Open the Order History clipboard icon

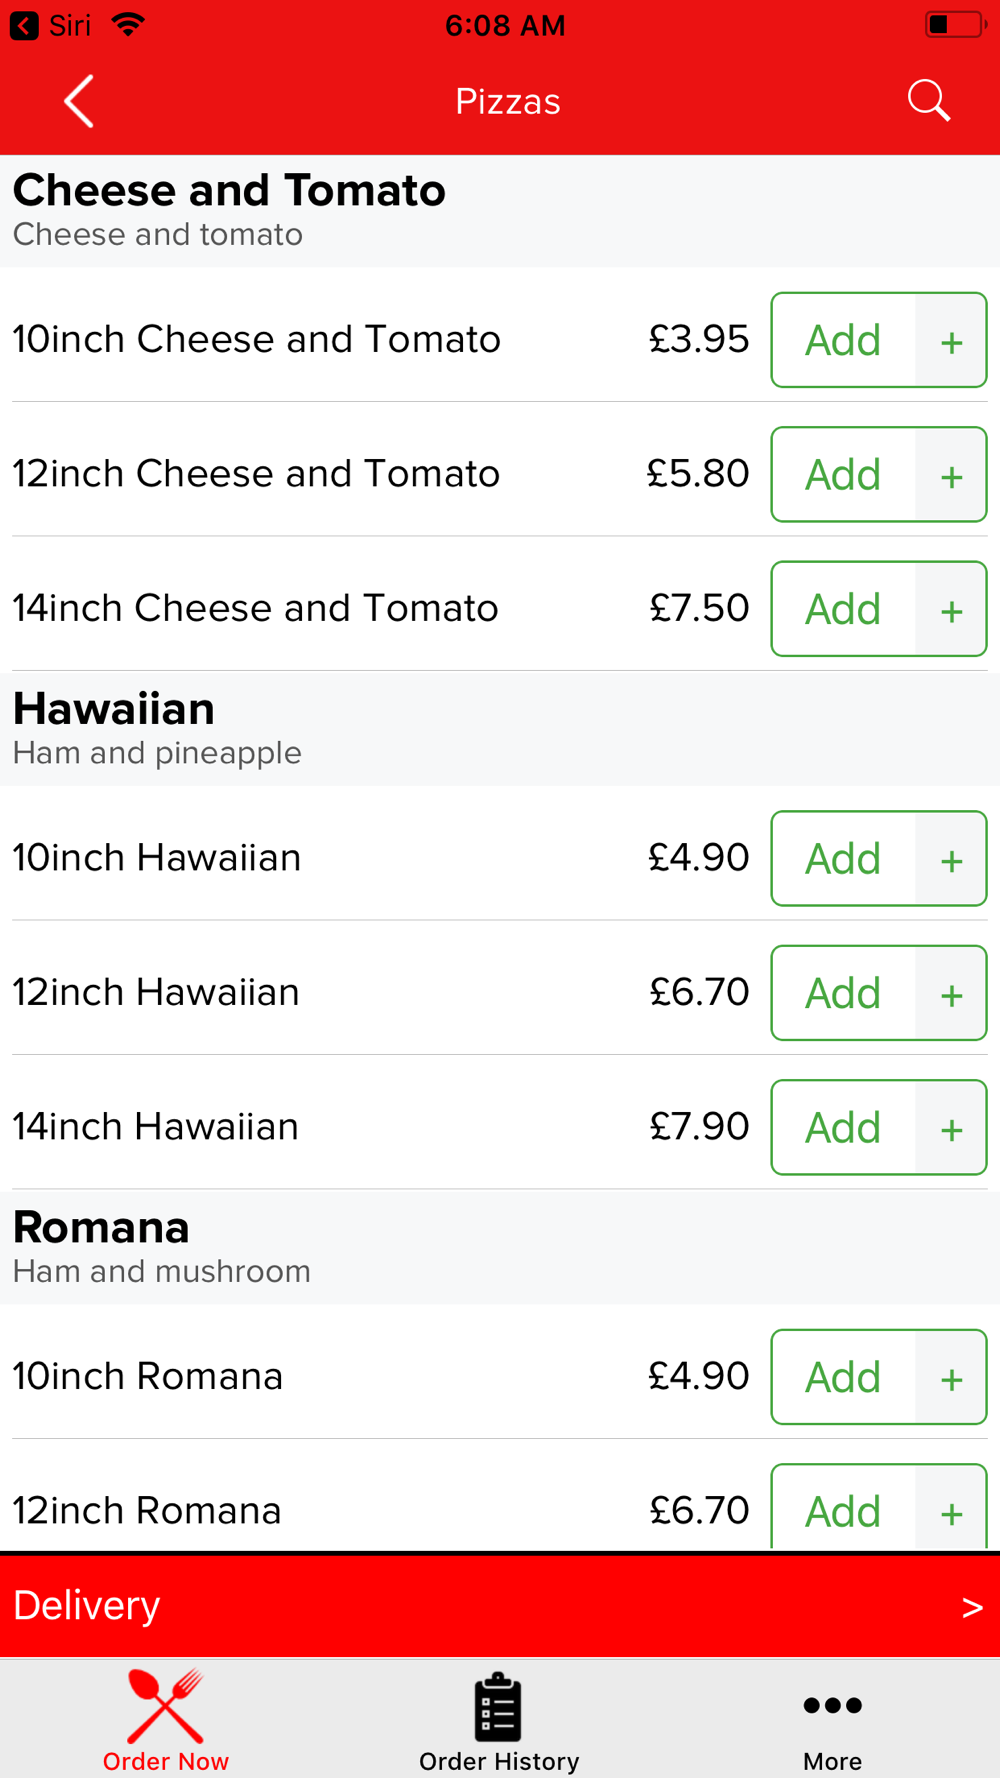click(498, 1707)
